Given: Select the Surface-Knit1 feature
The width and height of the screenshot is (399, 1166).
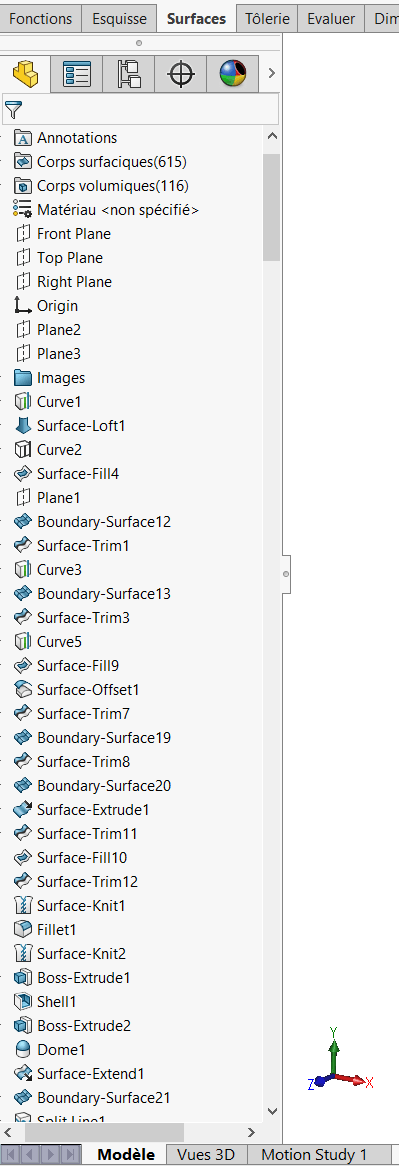Looking at the screenshot, I should (81, 906).
